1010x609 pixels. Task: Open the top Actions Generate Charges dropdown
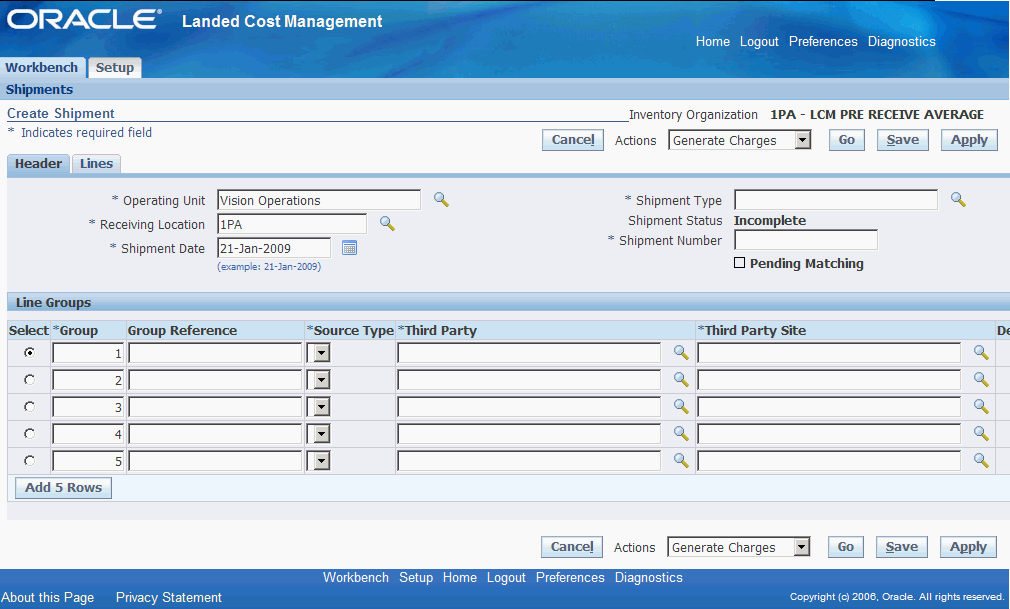coord(739,140)
